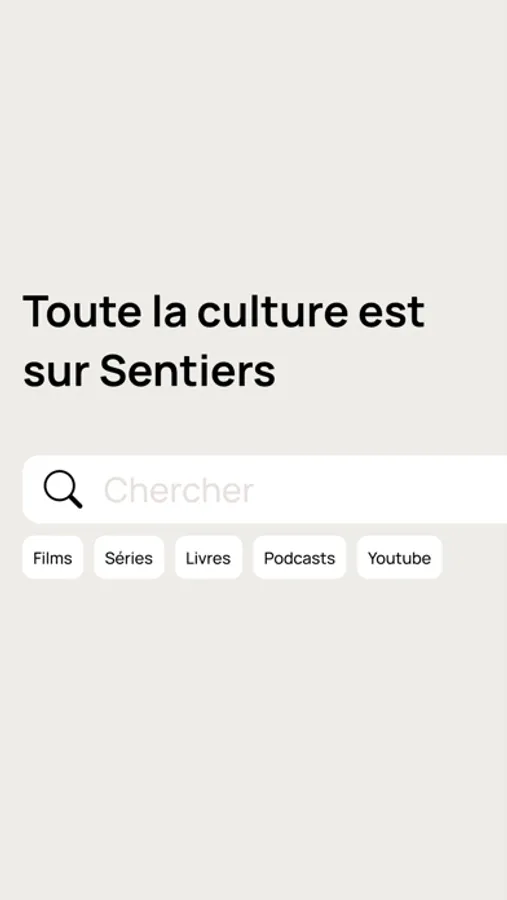Choose the Livres category chip
507x900 pixels.
tap(208, 558)
